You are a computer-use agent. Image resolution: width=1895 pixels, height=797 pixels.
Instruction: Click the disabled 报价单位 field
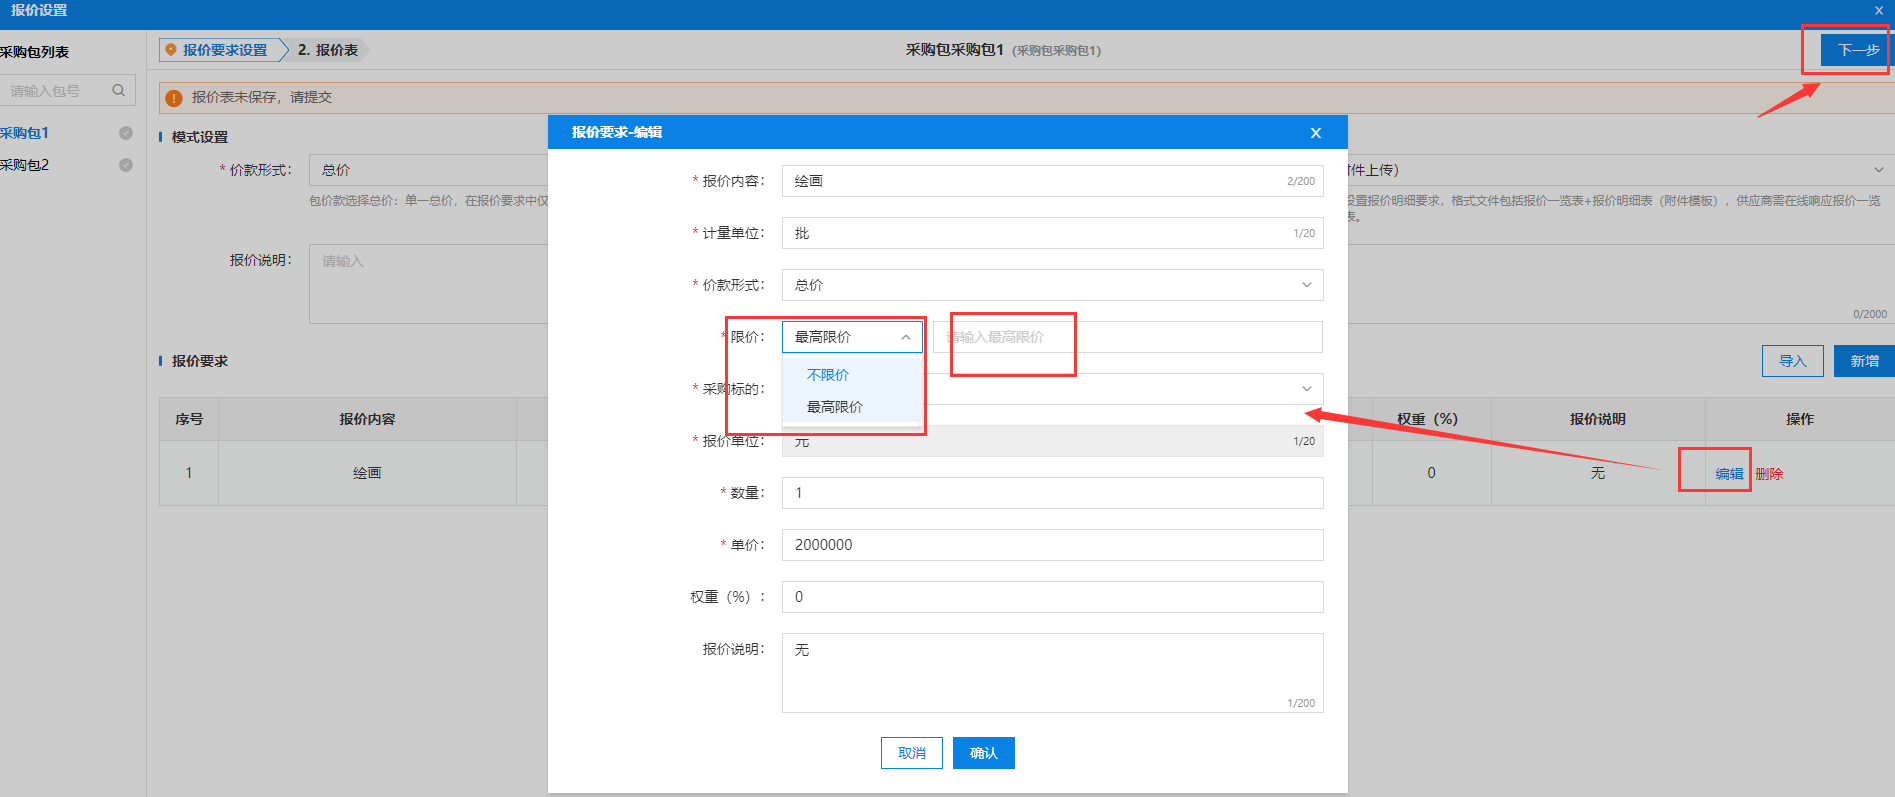tap(1052, 441)
